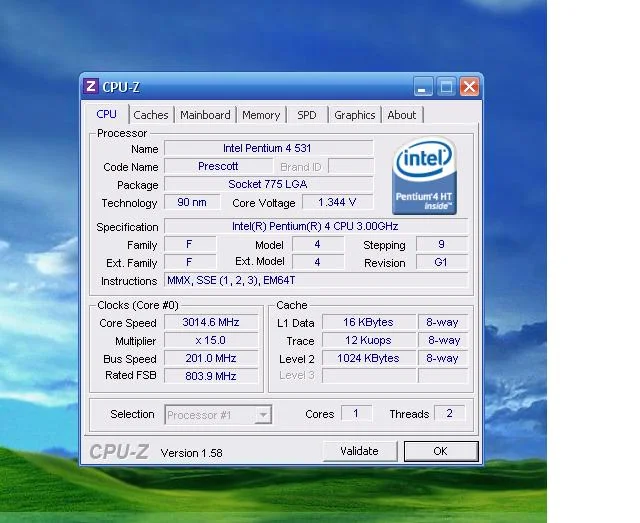Switch to the Caches tab
Screen dimensions: 640x523
click(151, 115)
